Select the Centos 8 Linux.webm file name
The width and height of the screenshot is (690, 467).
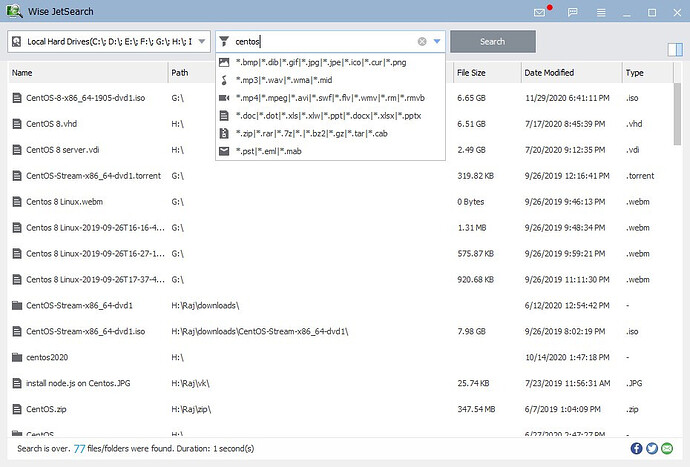[x=64, y=202]
